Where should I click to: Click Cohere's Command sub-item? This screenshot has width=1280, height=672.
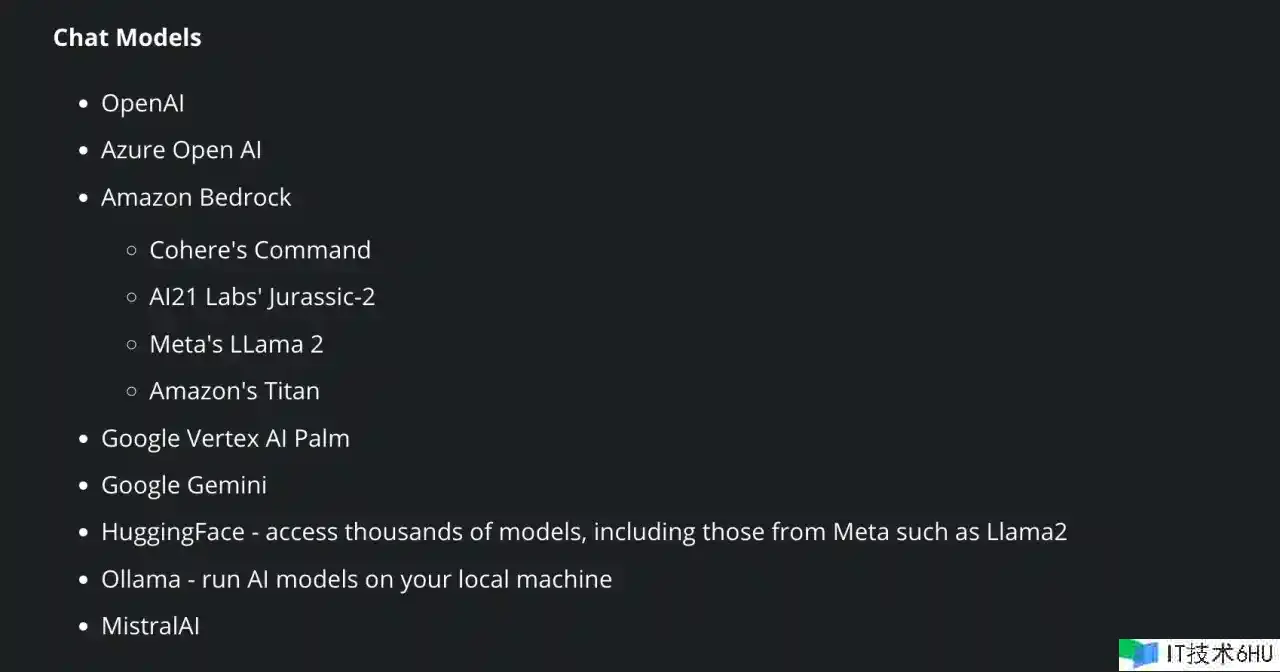click(x=260, y=250)
